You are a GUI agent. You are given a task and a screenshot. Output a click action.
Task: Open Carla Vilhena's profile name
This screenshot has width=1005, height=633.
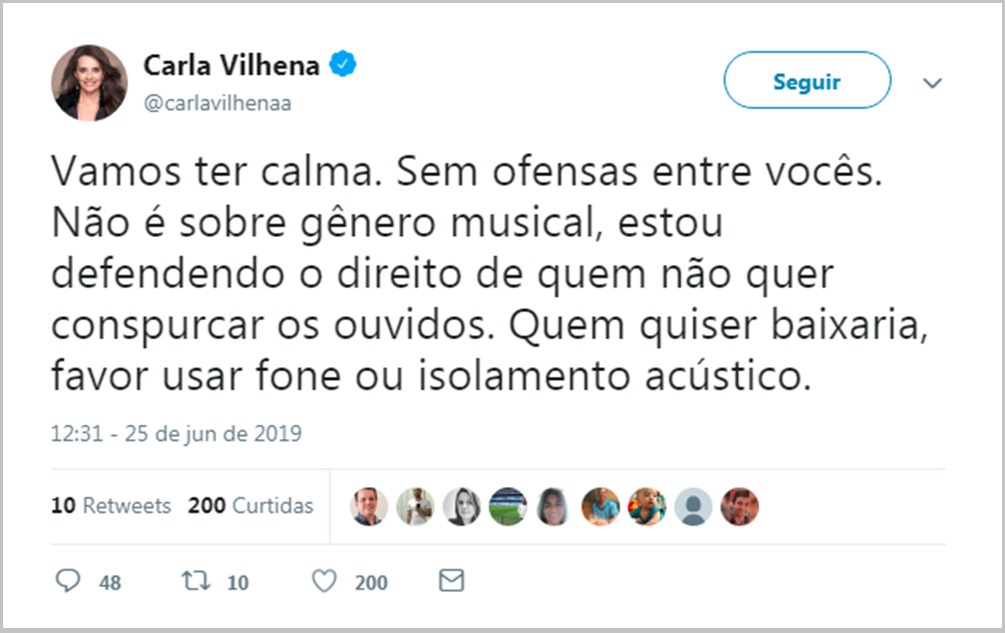230,63
